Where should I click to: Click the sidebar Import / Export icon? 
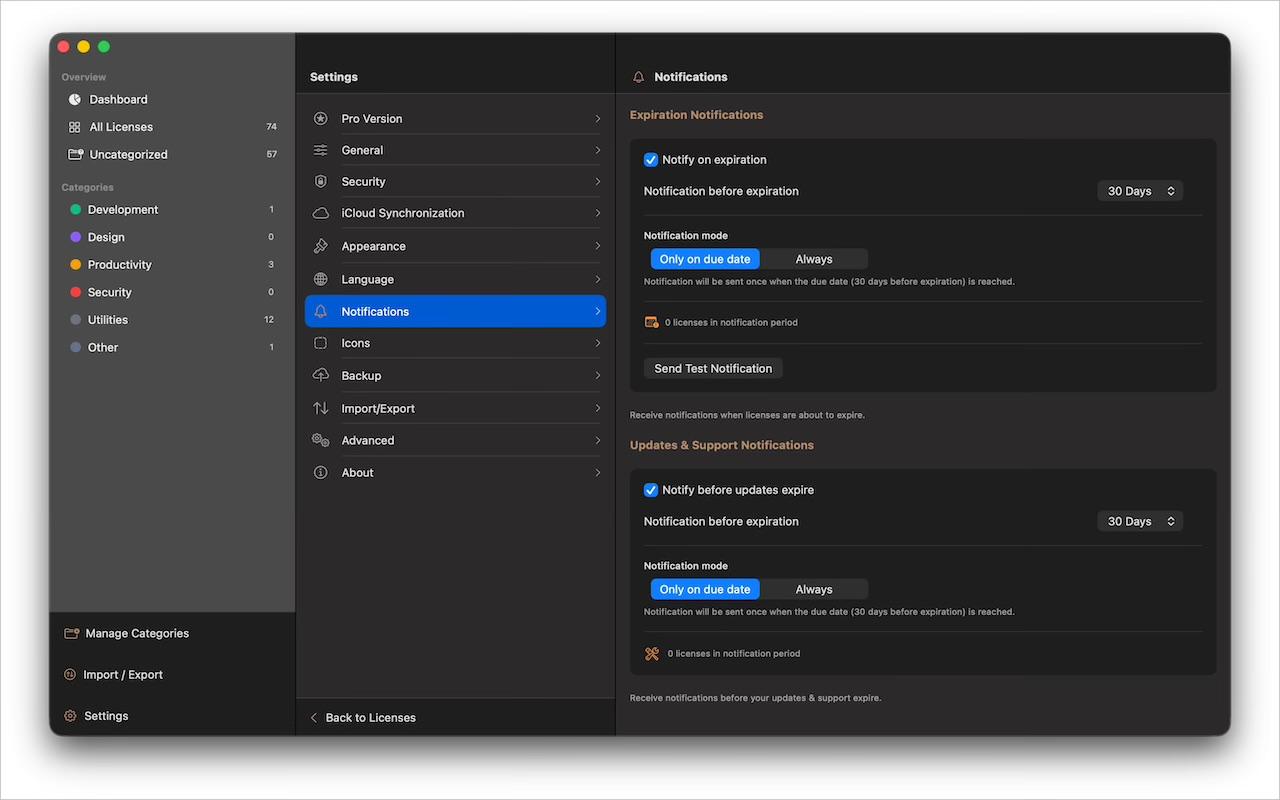tap(70, 675)
